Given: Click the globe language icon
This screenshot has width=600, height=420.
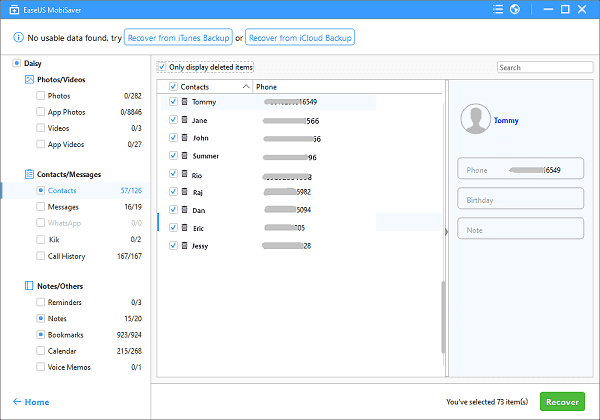Looking at the screenshot, I should coord(514,10).
